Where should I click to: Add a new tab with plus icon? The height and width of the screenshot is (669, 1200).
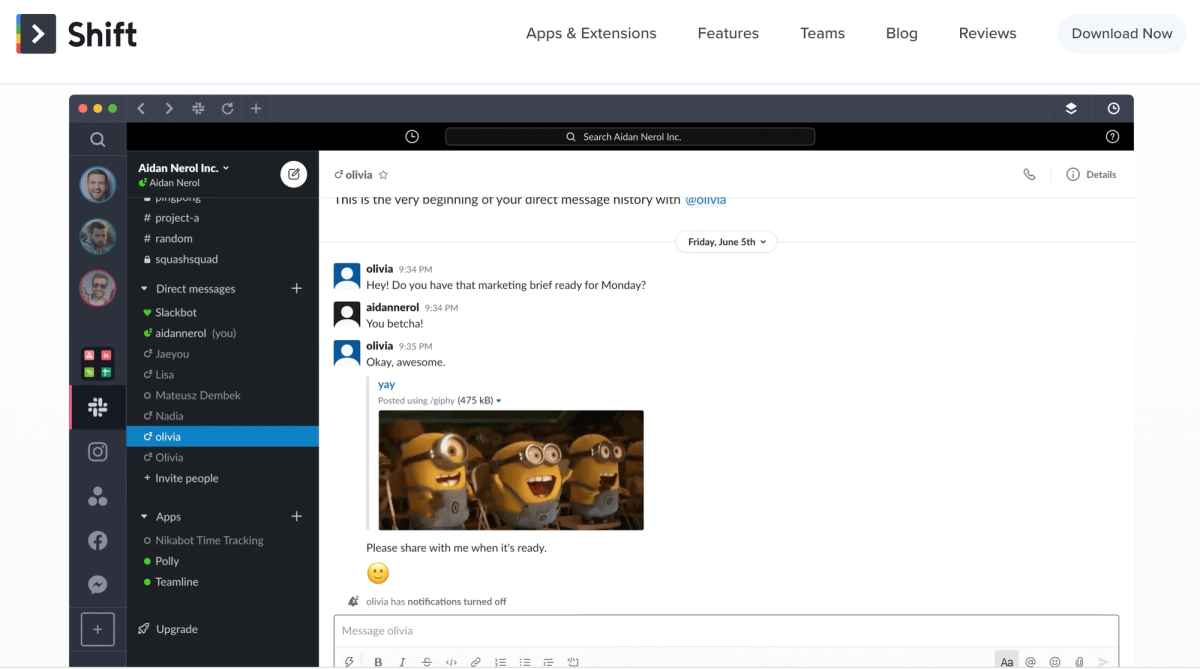256,108
